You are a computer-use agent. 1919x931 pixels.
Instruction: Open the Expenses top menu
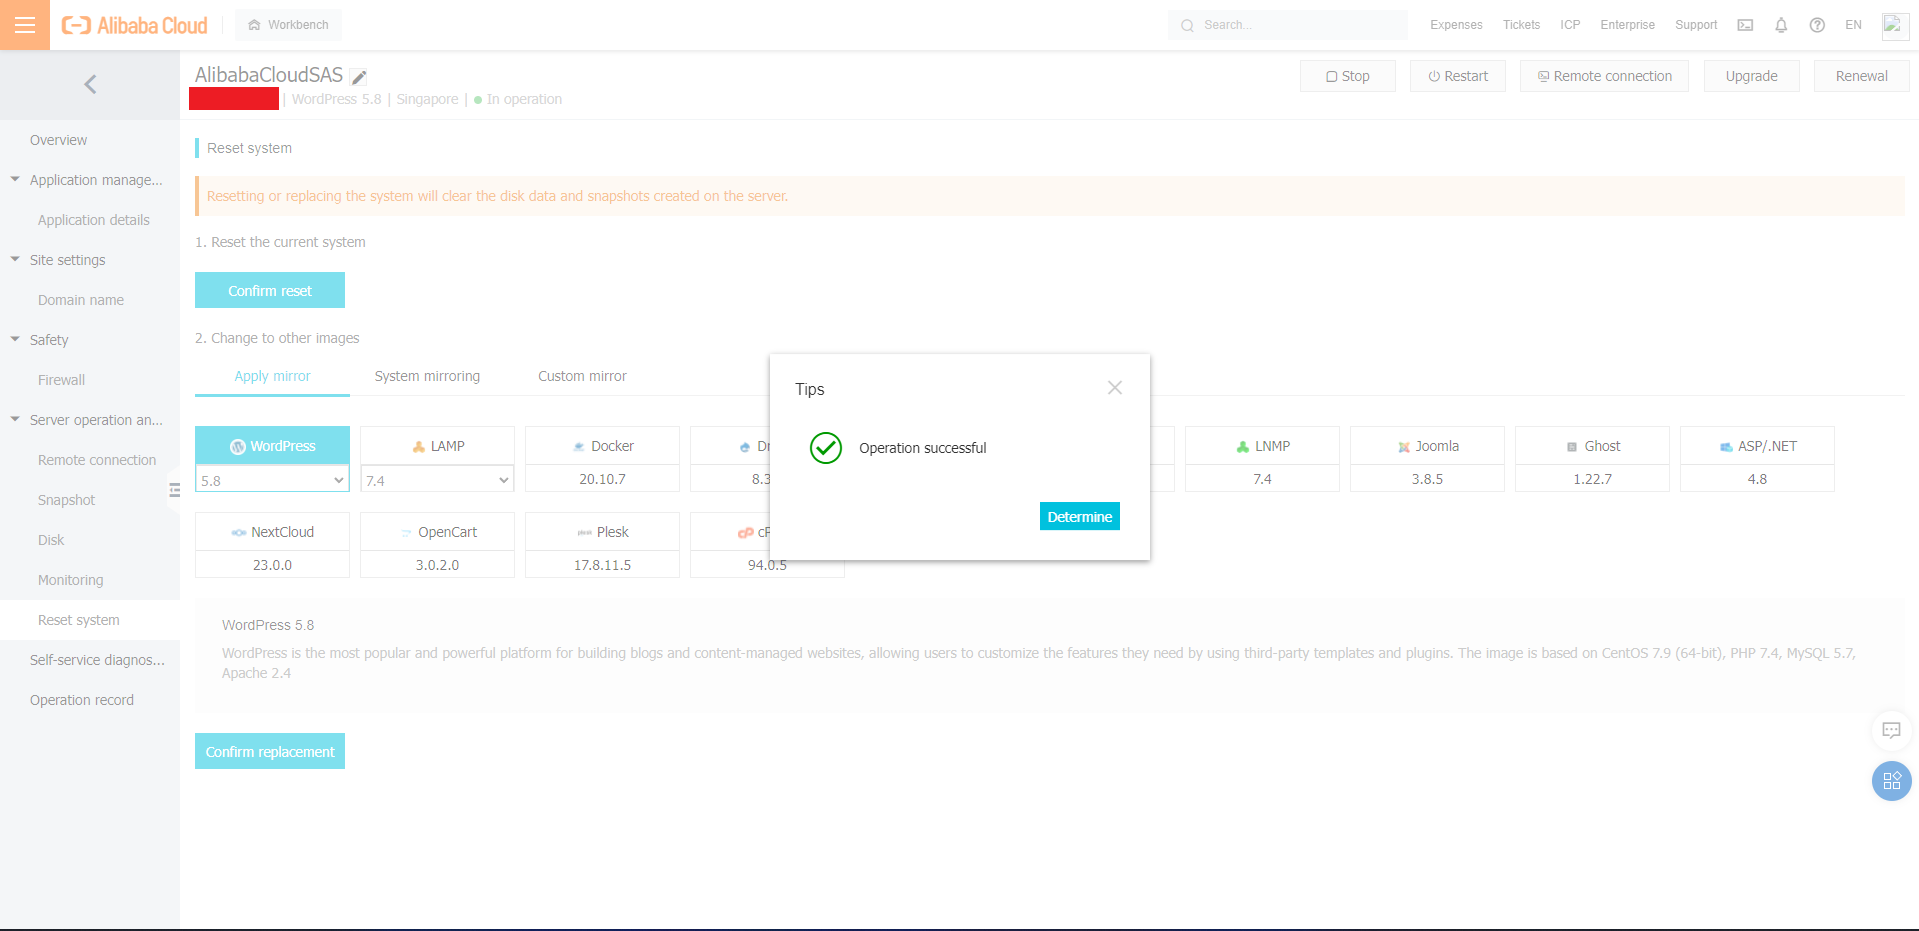point(1456,25)
